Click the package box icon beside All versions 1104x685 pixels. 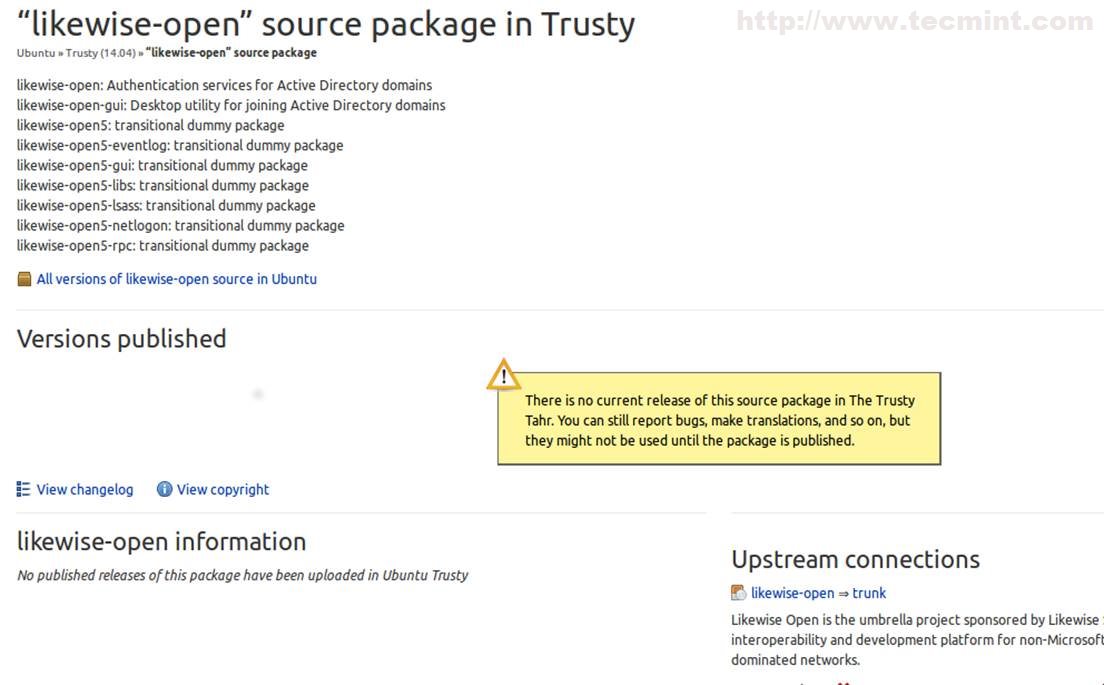coord(24,279)
